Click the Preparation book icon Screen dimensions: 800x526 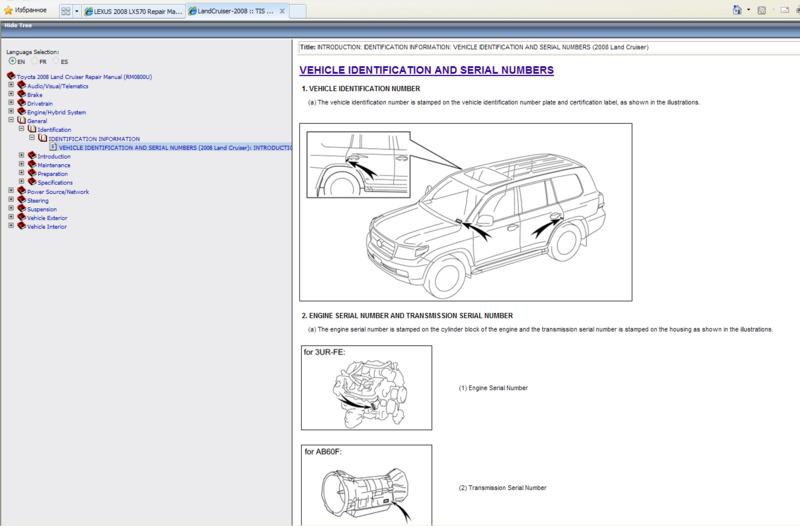coord(32,173)
